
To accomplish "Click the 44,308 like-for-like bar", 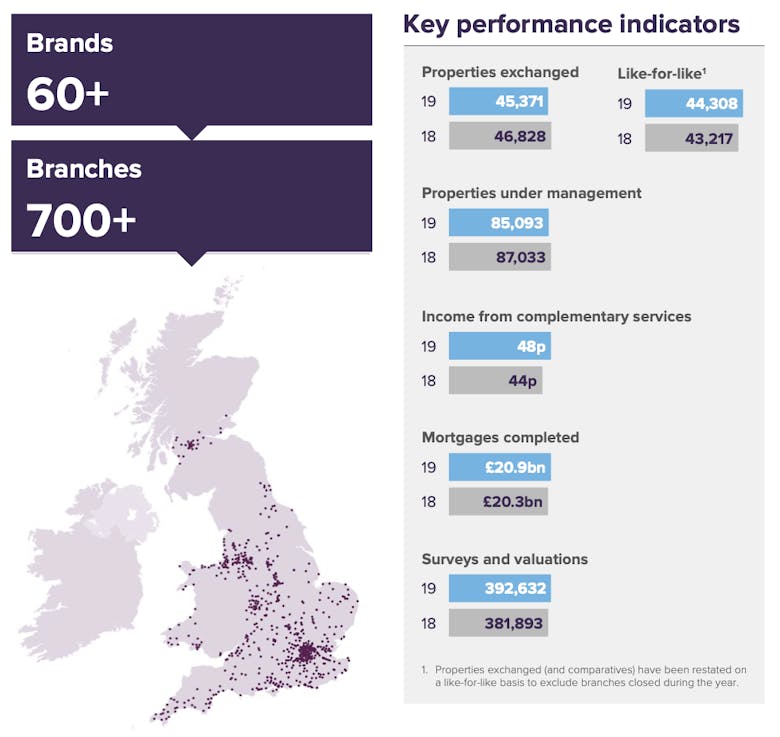I will pyautogui.click(x=693, y=104).
